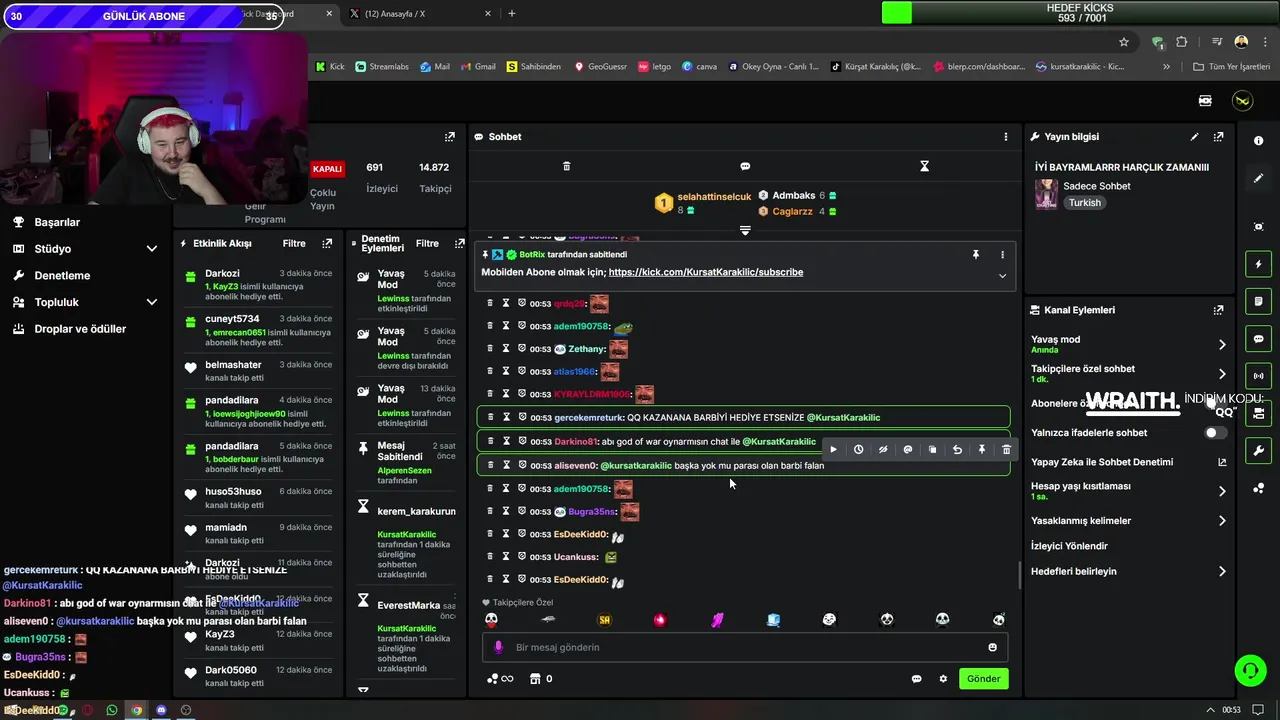
Task: Pop out Etkinlik Akışı panel
Action: tap(327, 243)
